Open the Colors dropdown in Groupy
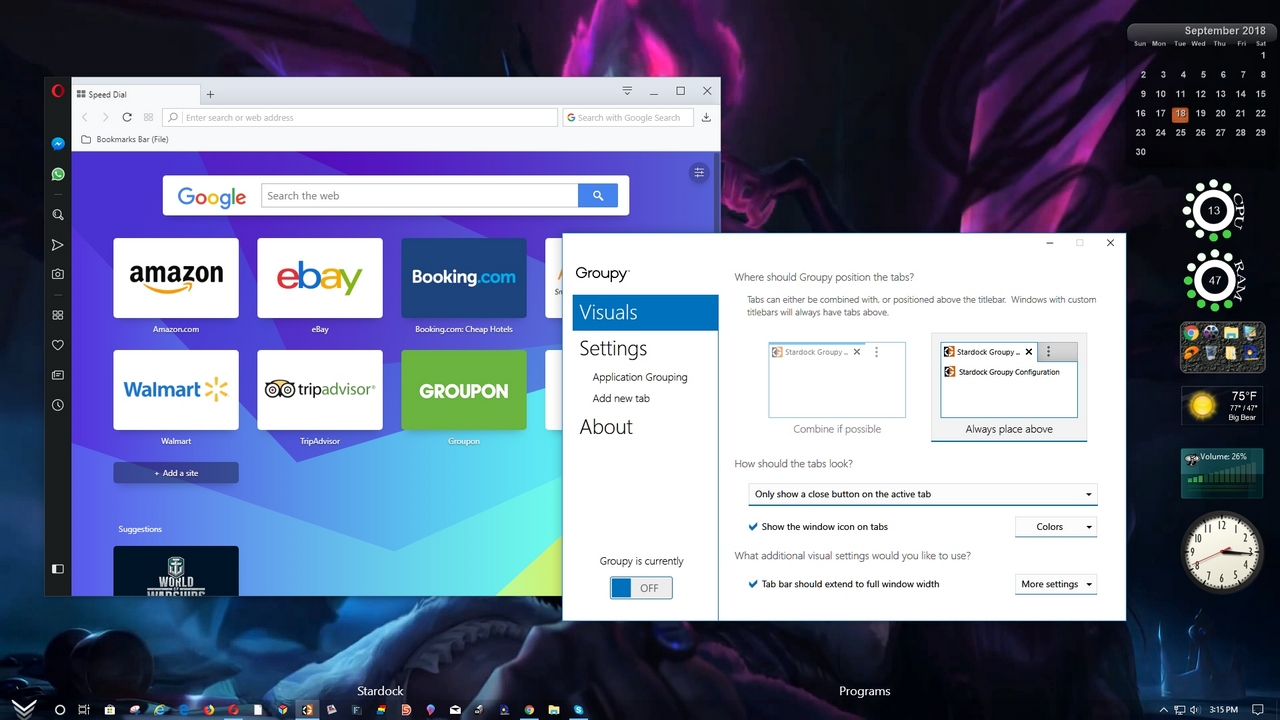The image size is (1280, 720). [x=1056, y=527]
